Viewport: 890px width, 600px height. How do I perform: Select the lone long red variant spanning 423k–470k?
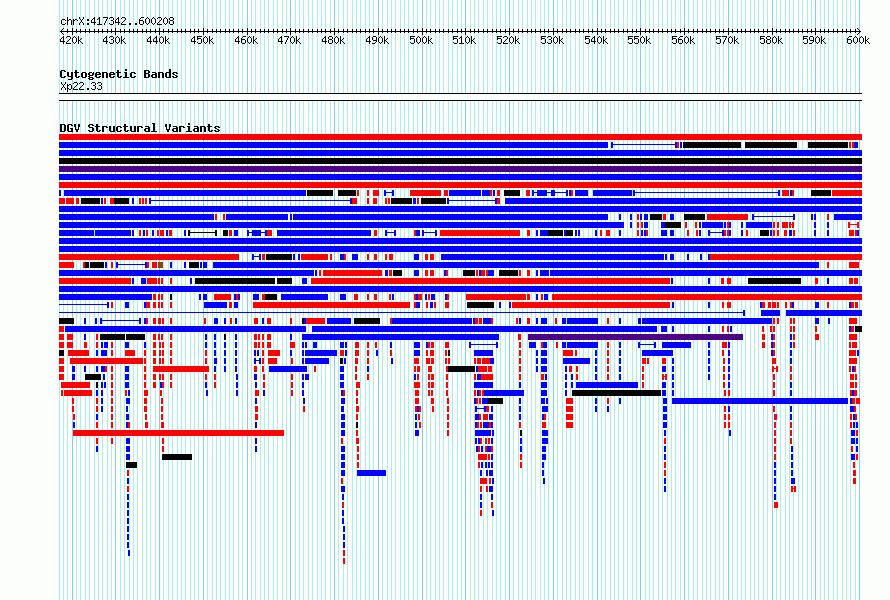(178, 433)
